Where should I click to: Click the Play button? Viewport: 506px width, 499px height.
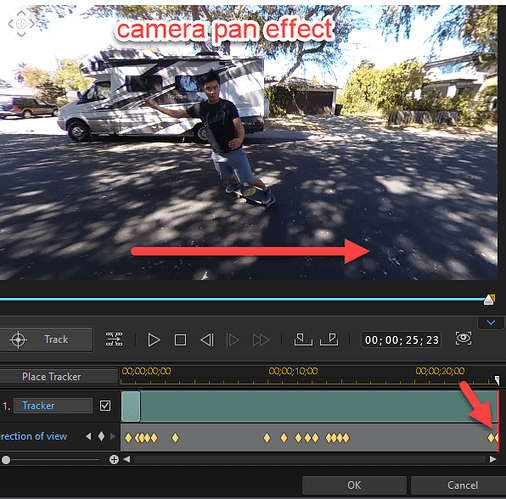point(154,340)
